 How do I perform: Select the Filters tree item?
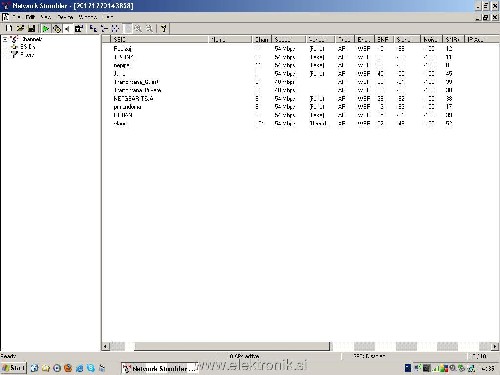pyautogui.click(x=27, y=55)
